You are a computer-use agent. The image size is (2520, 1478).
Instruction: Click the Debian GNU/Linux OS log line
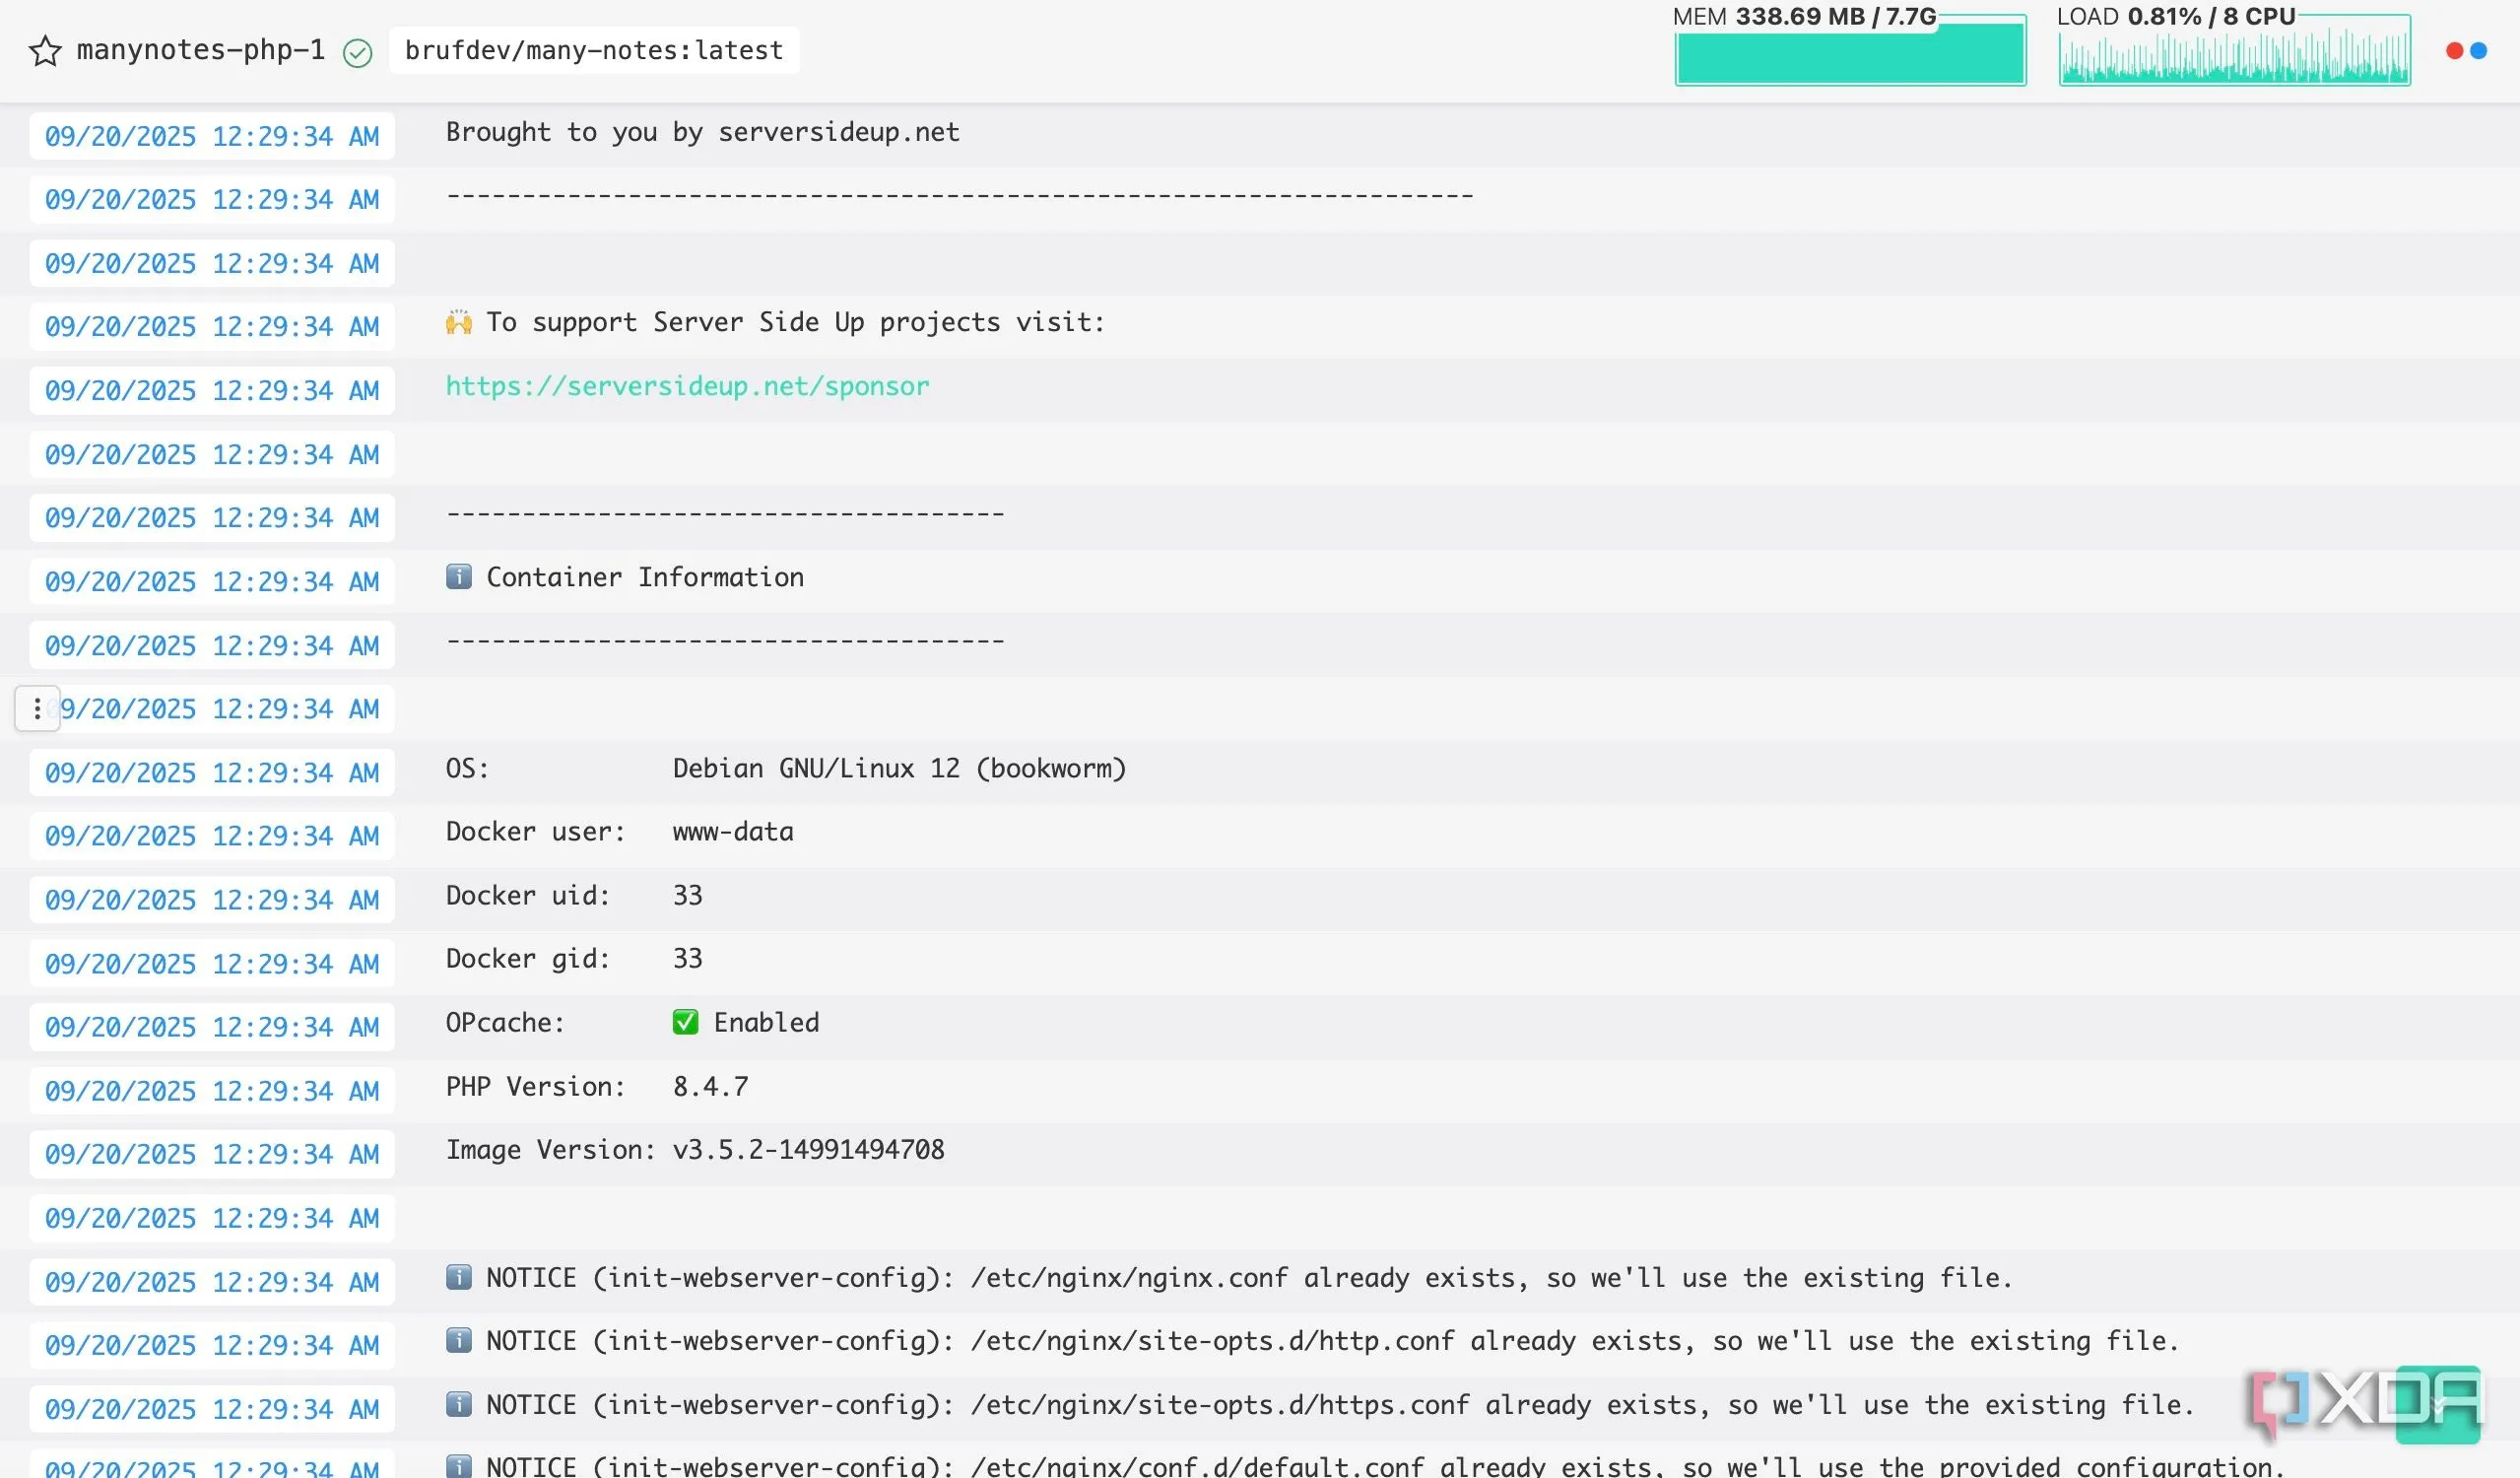click(x=786, y=768)
